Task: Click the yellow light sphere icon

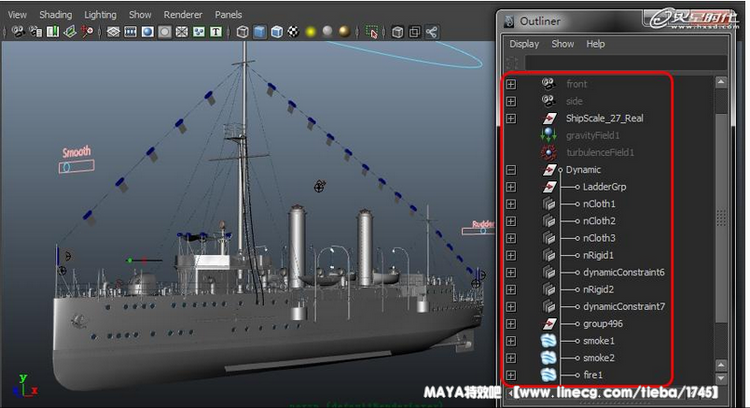Action: click(x=312, y=32)
